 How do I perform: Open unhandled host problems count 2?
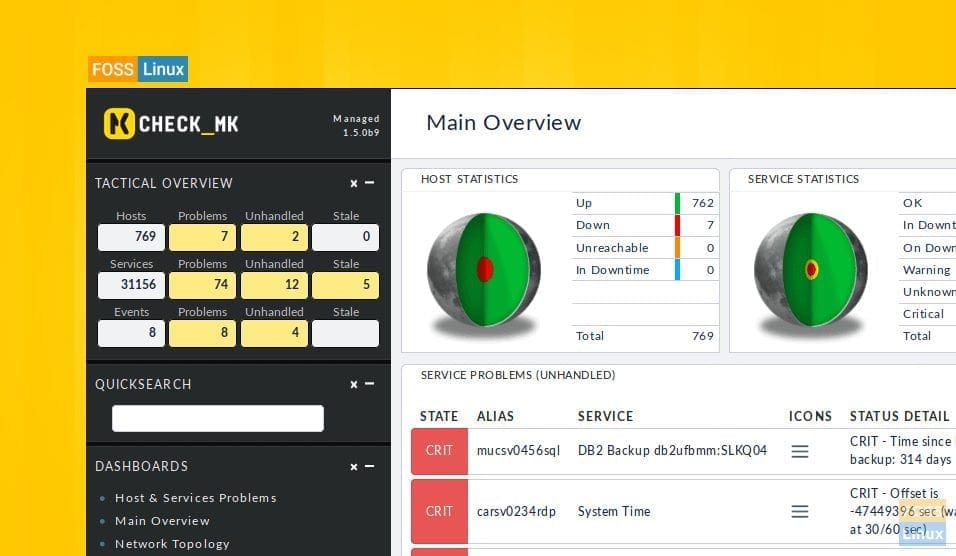(274, 237)
